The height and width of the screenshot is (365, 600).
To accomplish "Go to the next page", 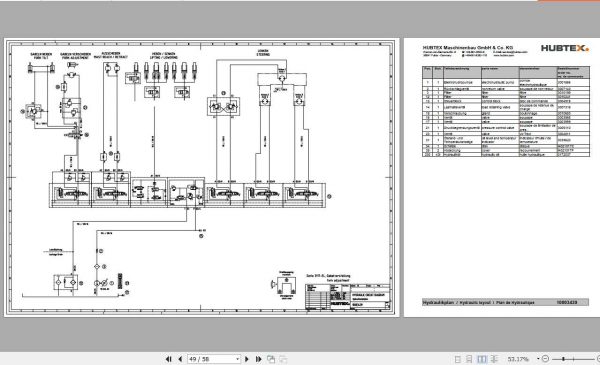I will tap(247, 359).
